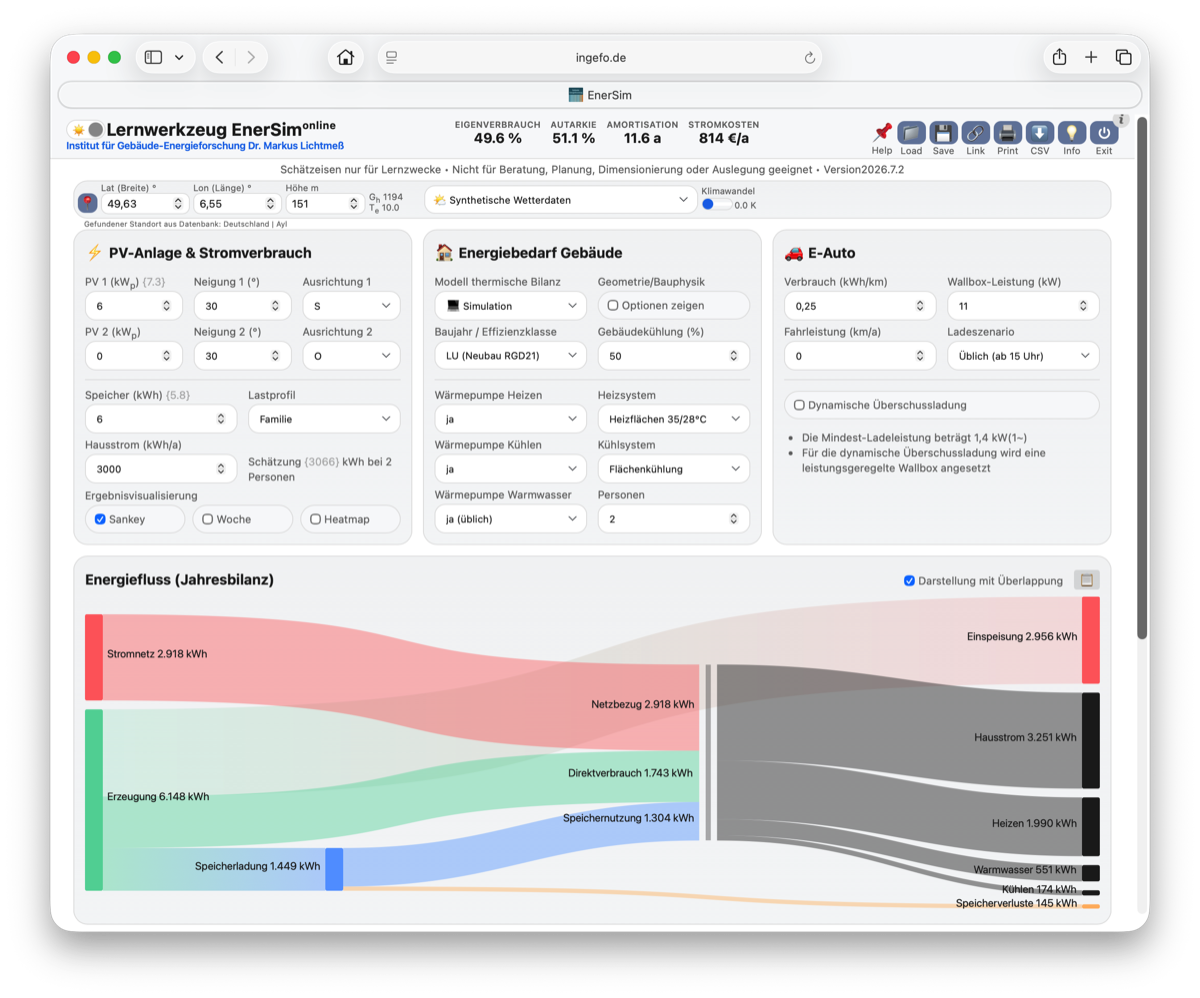Screen dimensions: 1200x998
Task: Open the Info lightbulb icon
Action: 1071,133
